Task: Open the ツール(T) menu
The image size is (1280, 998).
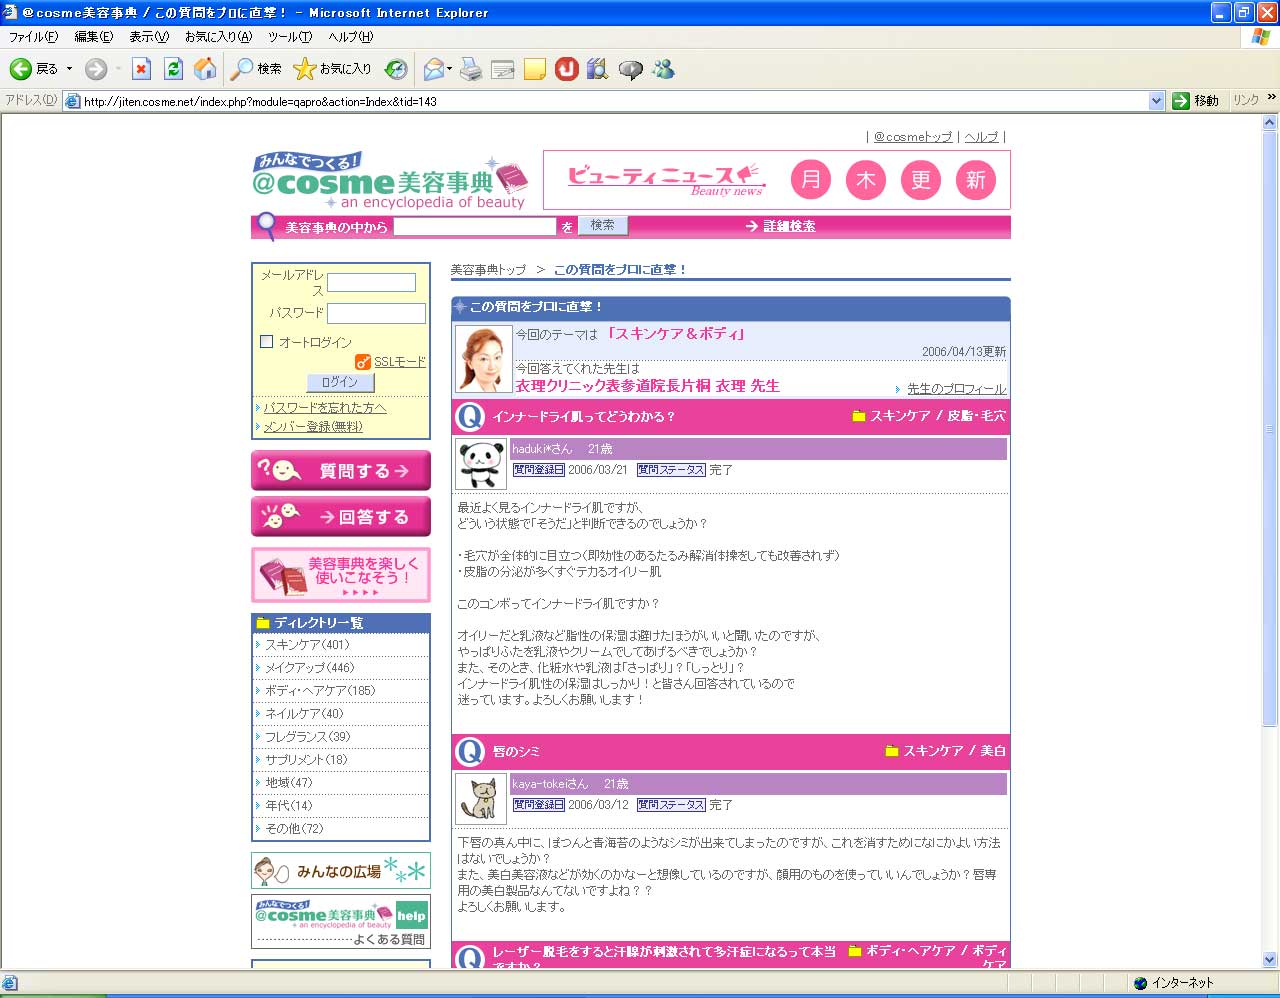Action: point(290,37)
